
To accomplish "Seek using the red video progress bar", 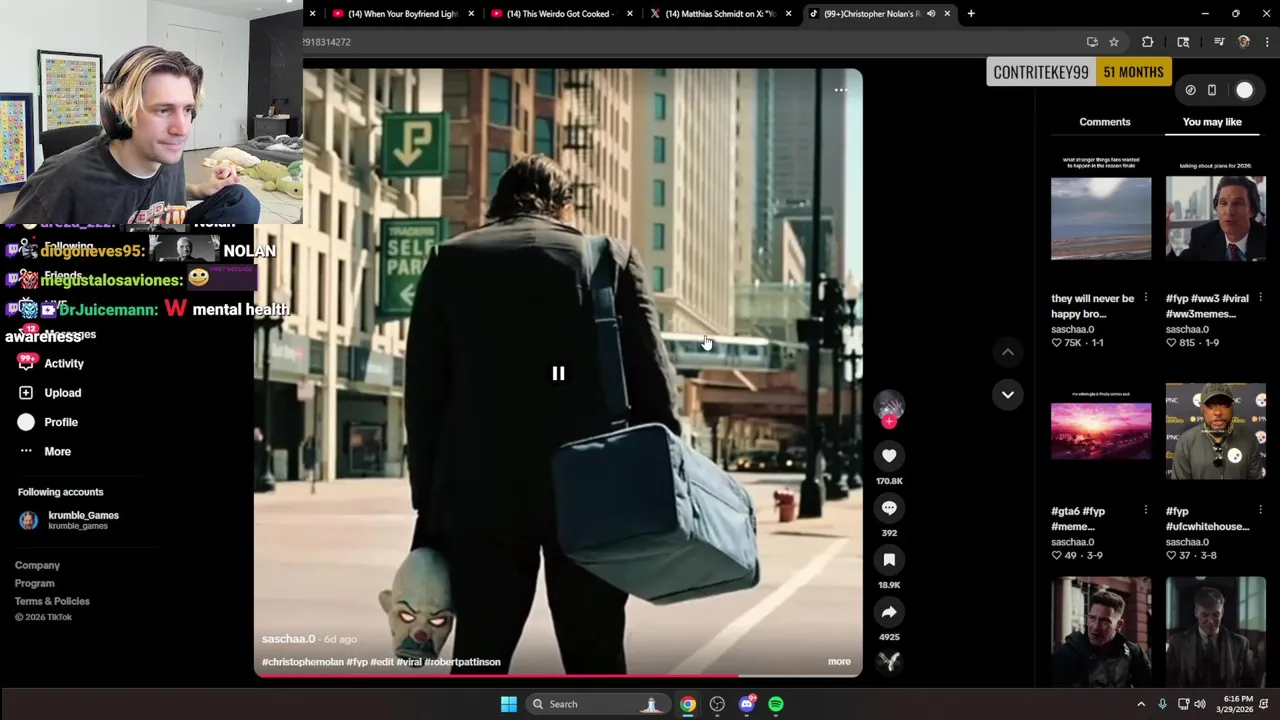I will (x=558, y=675).
